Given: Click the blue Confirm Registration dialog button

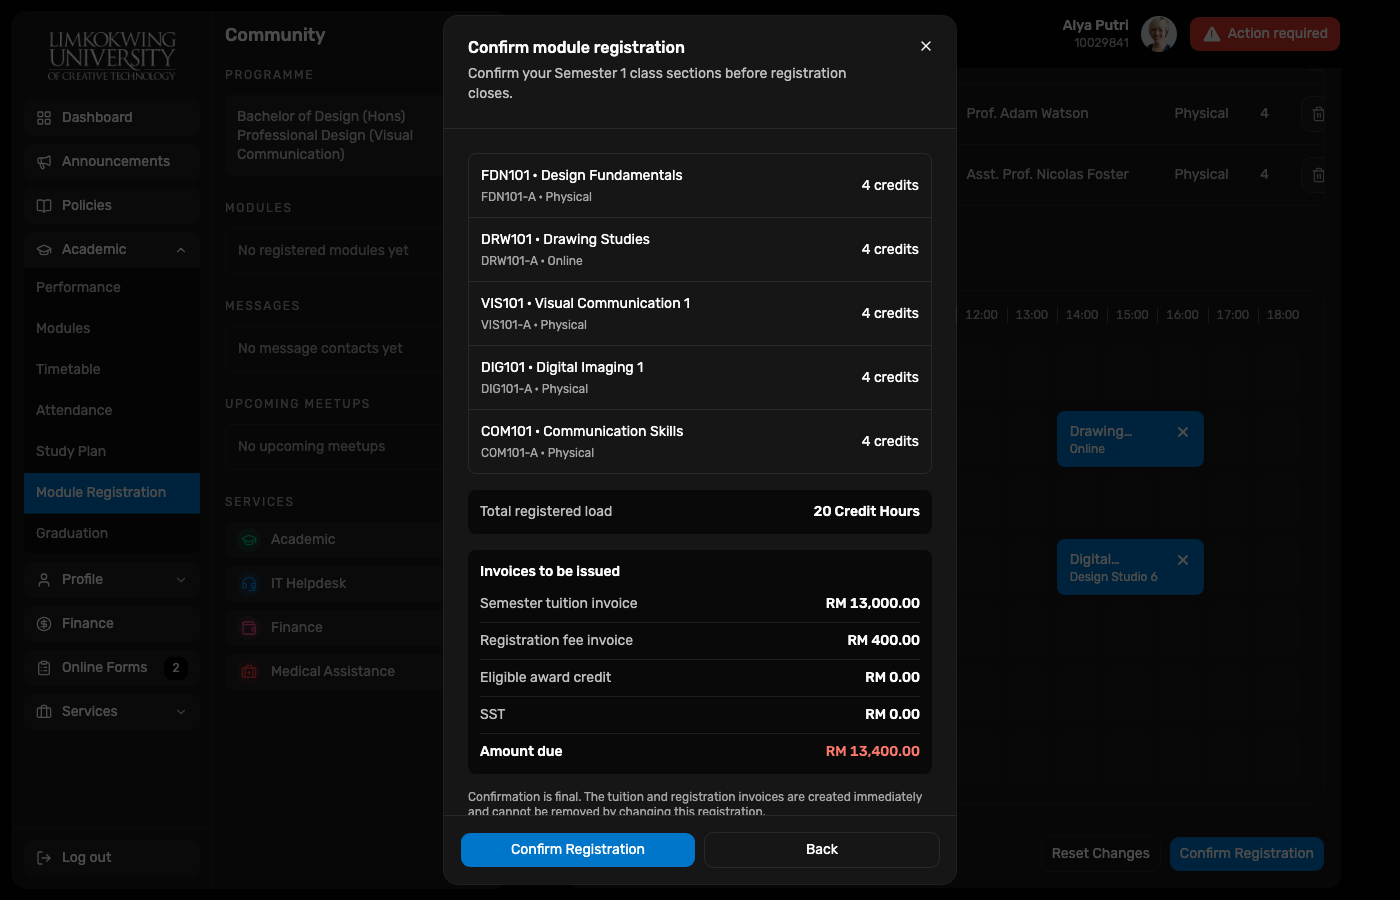Looking at the screenshot, I should [578, 850].
